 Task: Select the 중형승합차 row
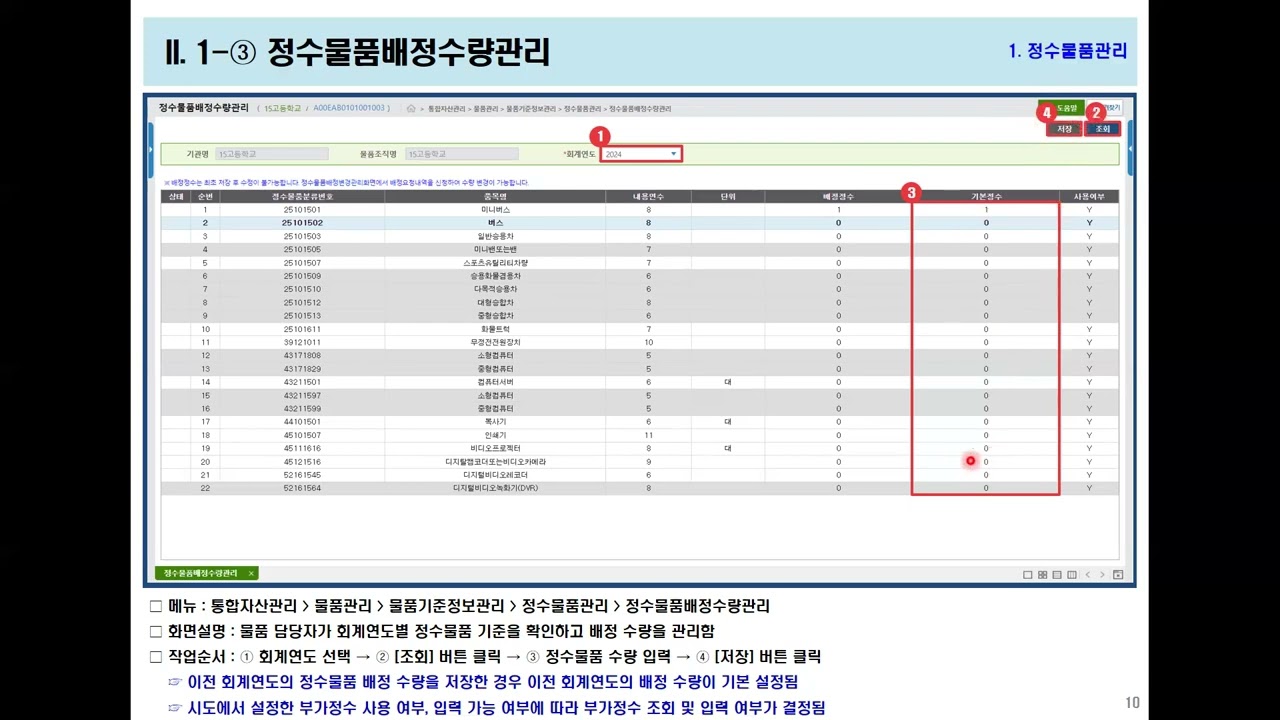[640, 316]
